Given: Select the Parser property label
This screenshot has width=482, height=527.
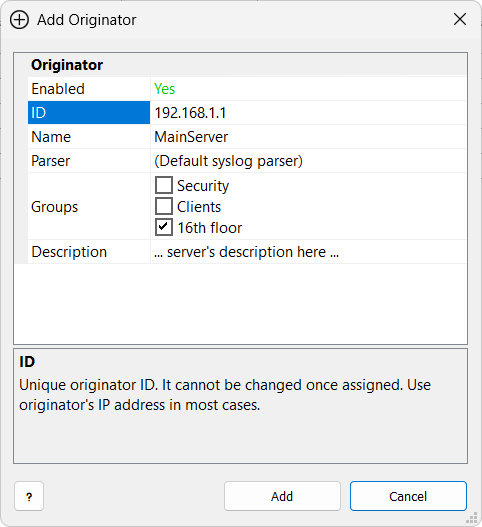Looking at the screenshot, I should pos(89,161).
